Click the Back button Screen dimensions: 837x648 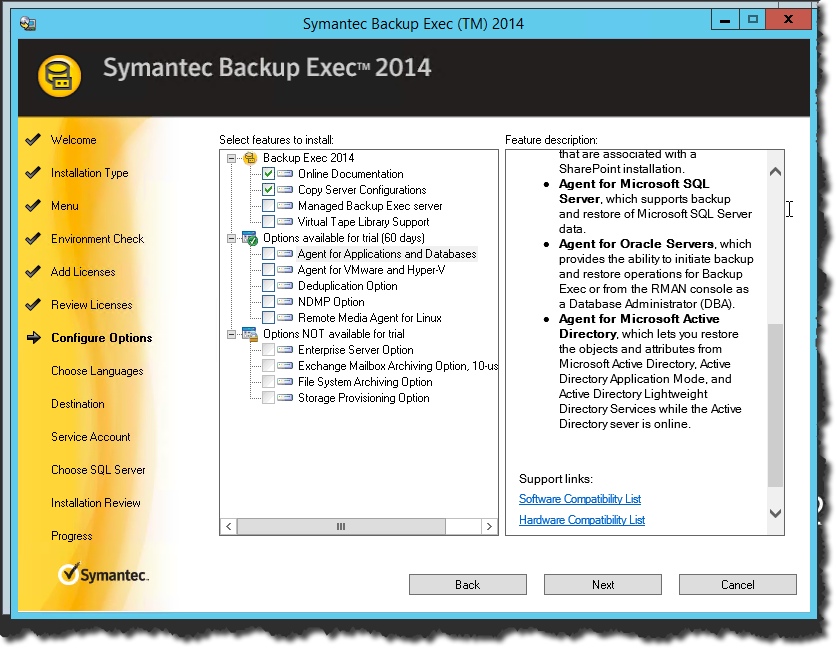point(468,584)
